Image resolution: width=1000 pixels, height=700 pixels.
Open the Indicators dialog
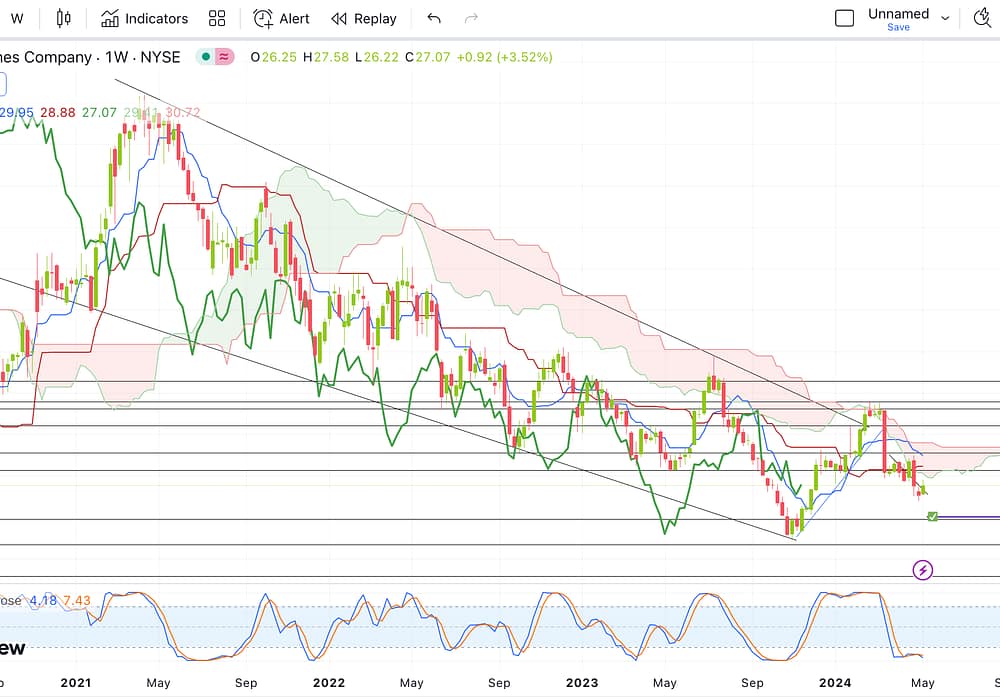tap(144, 18)
